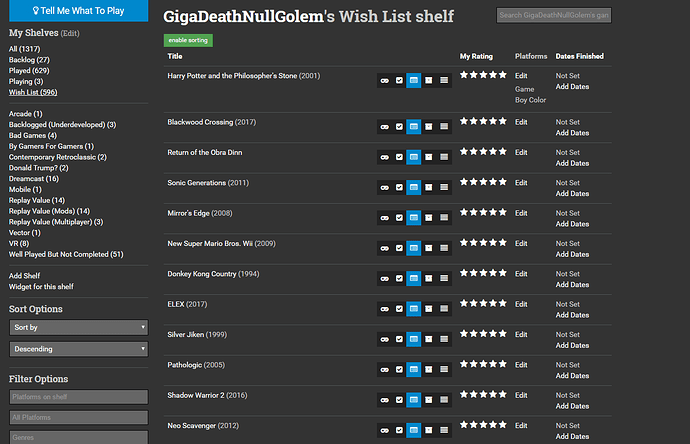The width and height of the screenshot is (690, 444).
Task: Open Pathologic (2005) title link
Action: click(x=196, y=365)
